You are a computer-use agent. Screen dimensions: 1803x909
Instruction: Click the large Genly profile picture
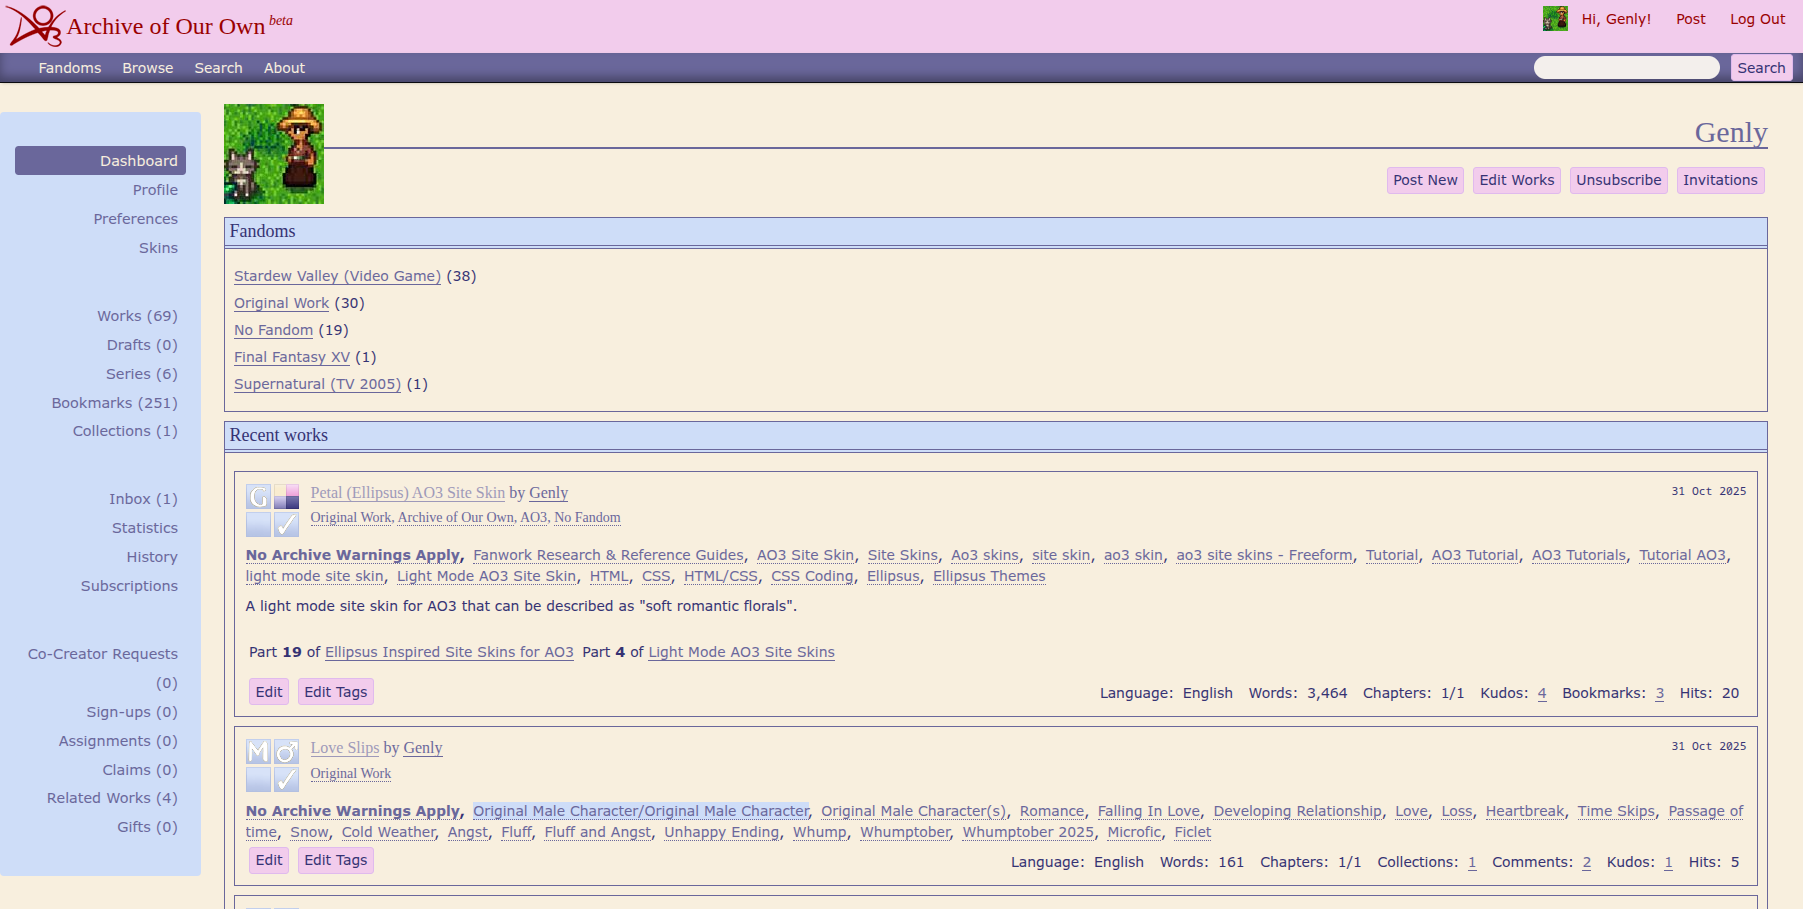[x=274, y=154]
